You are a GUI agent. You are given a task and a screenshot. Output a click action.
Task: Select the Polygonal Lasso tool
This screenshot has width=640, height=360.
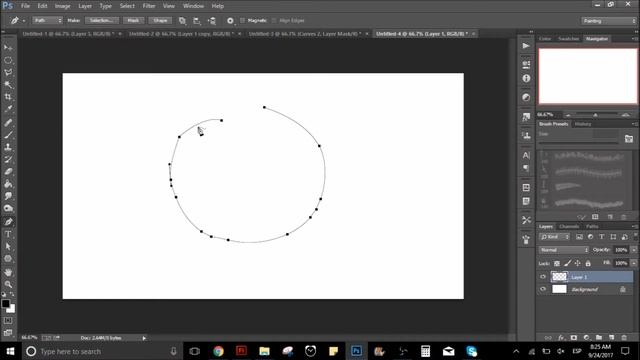8,72
